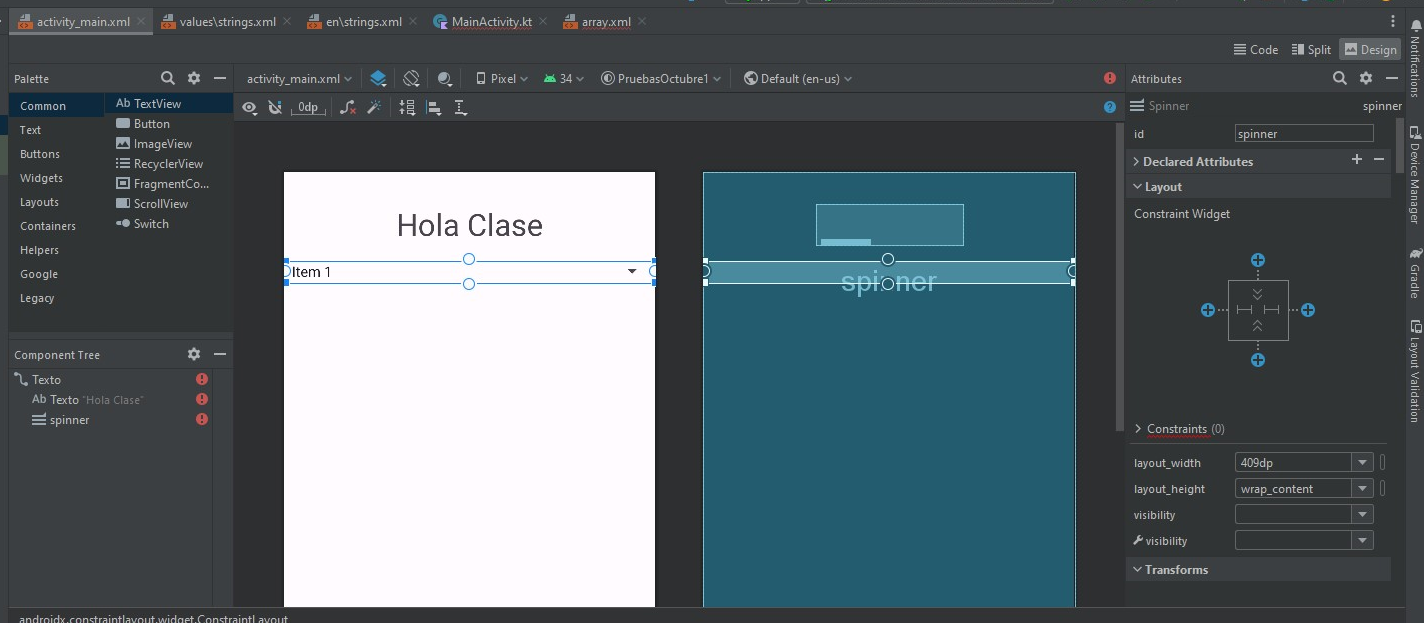Open the Align options icon
Screen dimensions: 1424x623
[434, 107]
